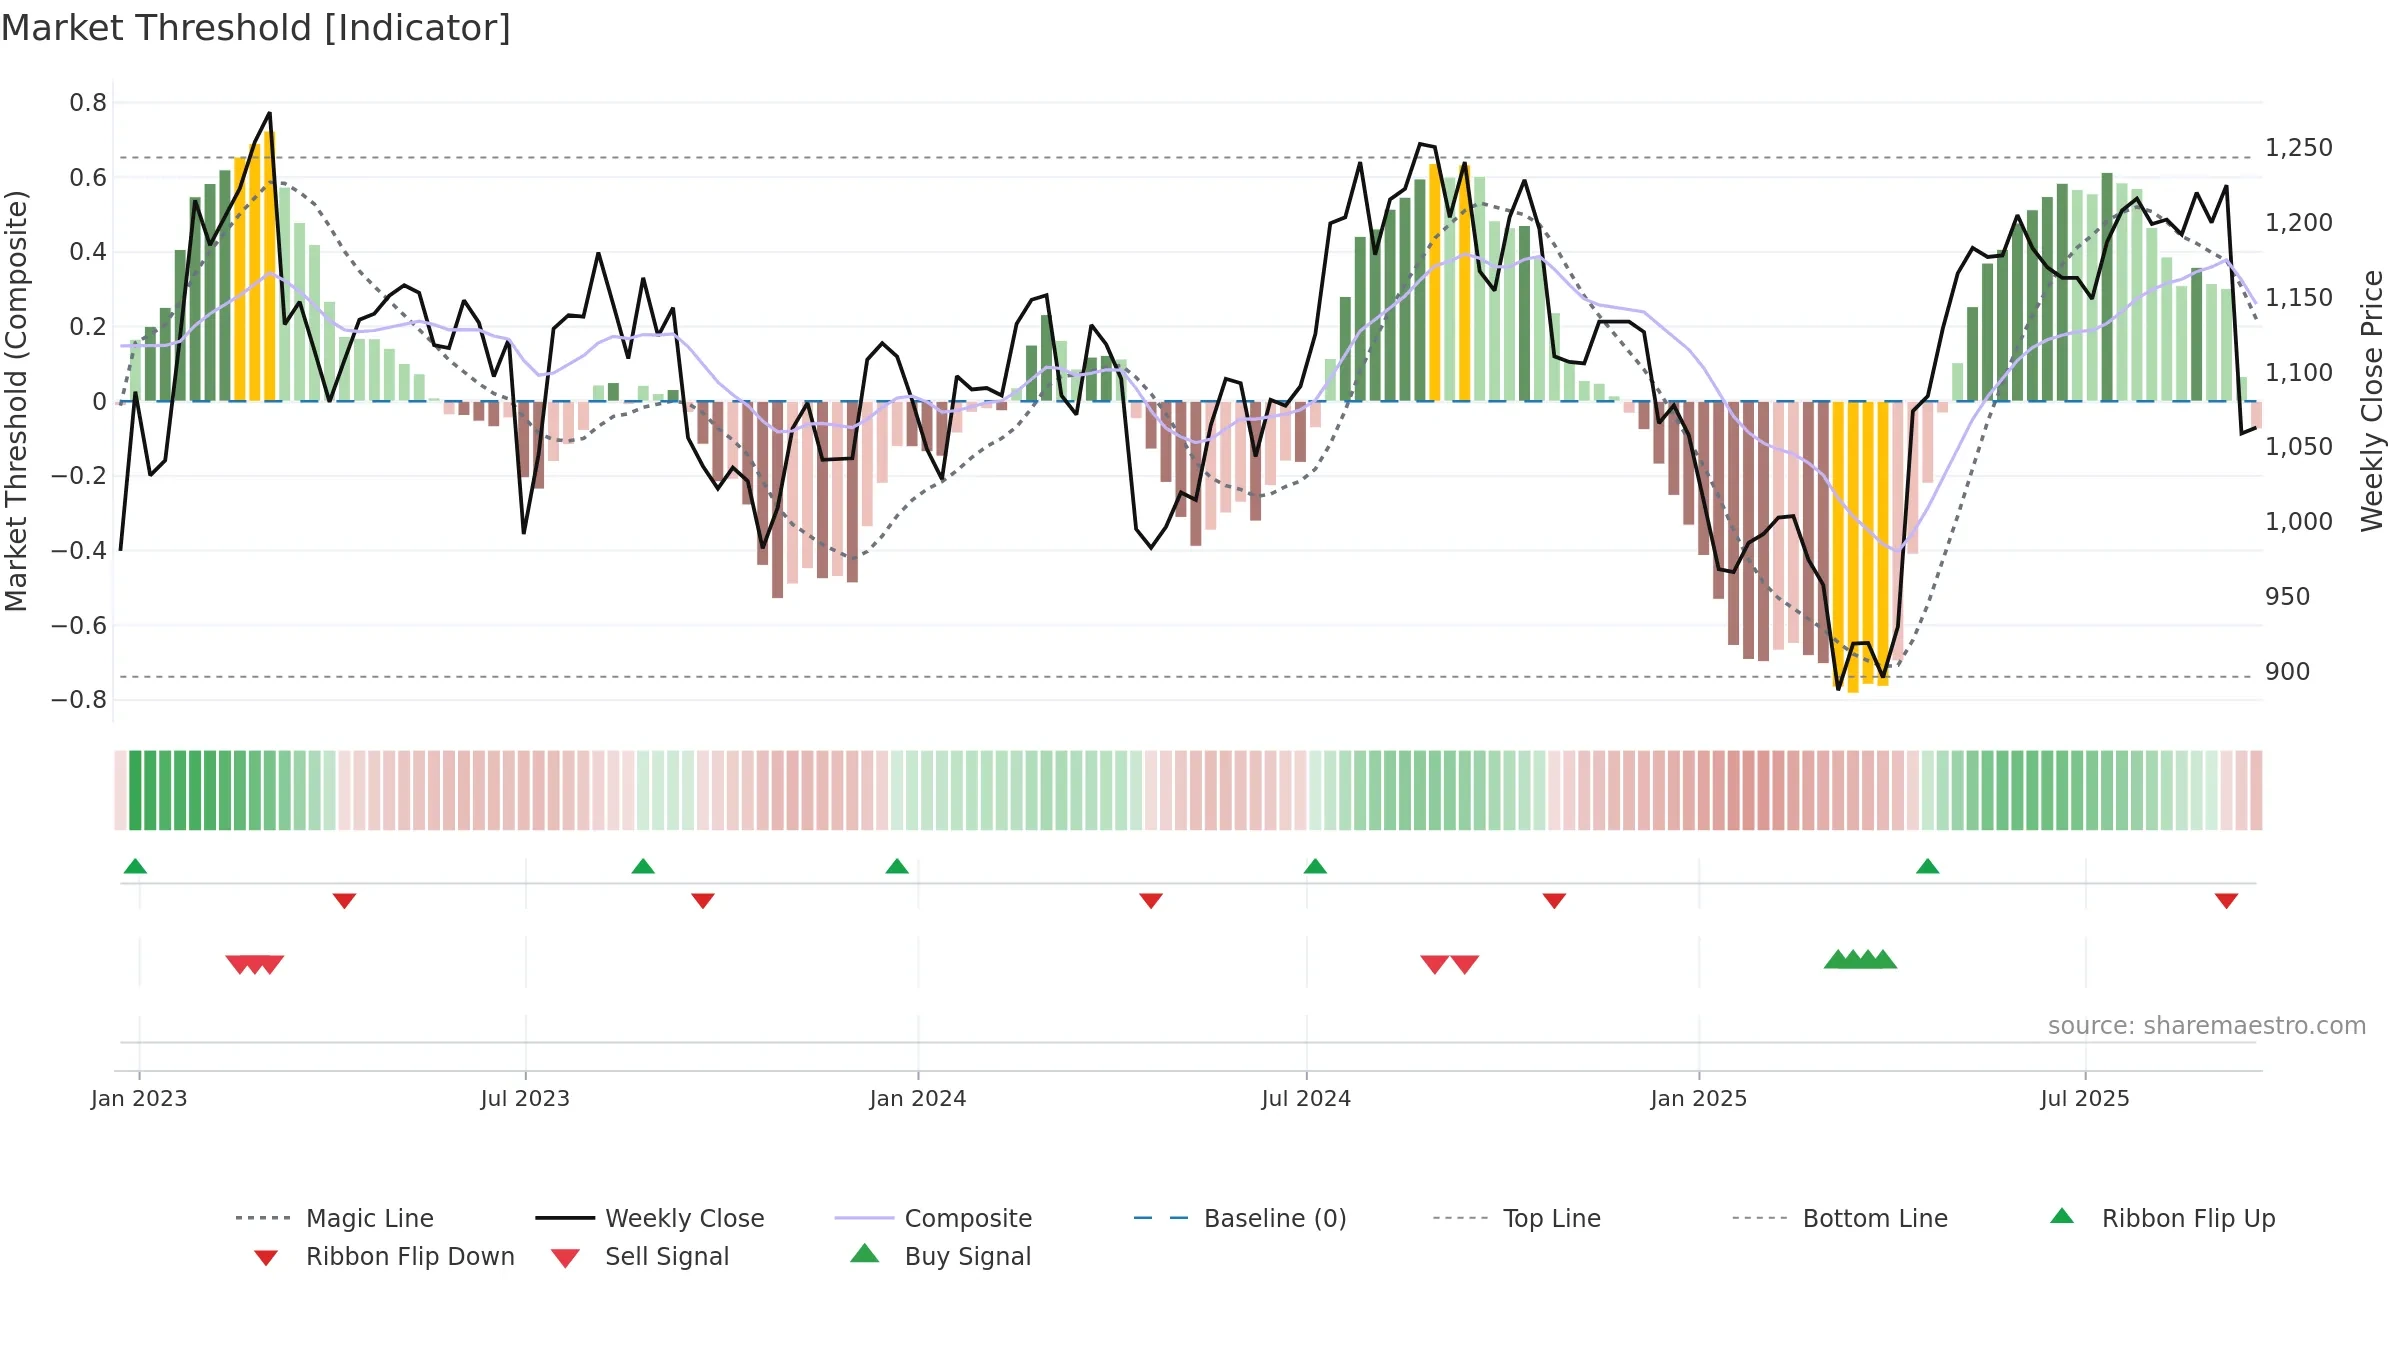The image size is (2400, 1350).
Task: Click the Weekly Close Price axis title
Action: click(x=2372, y=401)
